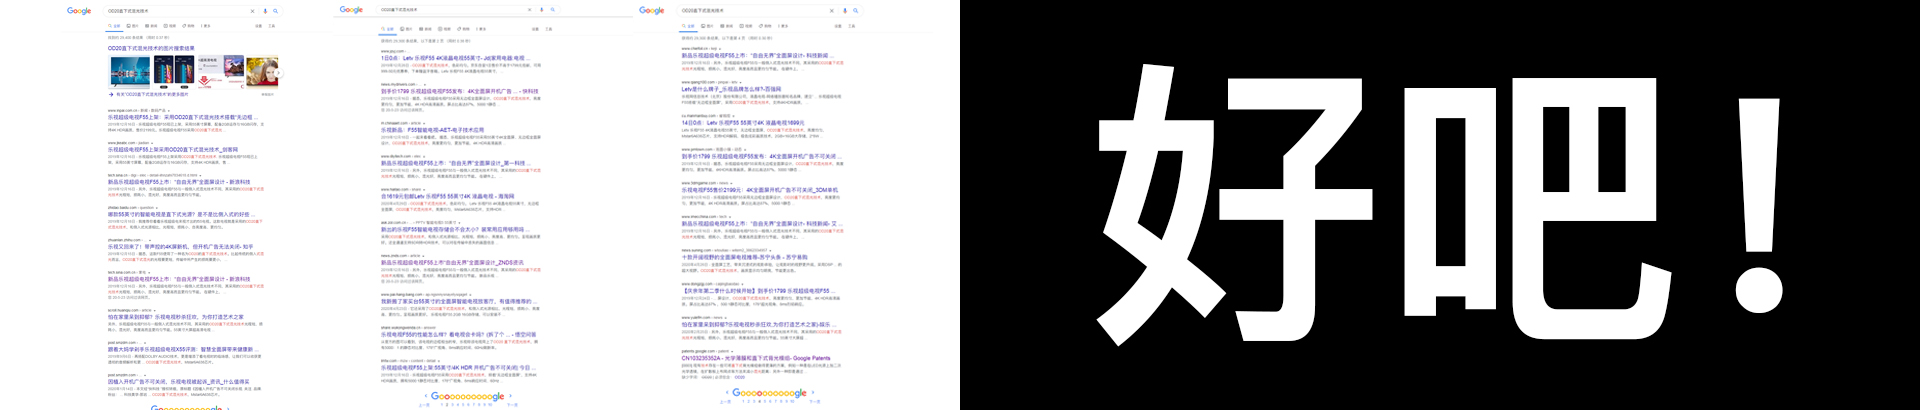Open the 苏宁易购 result '十款开迷视野的全面屏电视推荐'
1920x410 pixels.
pyautogui.click(x=744, y=257)
